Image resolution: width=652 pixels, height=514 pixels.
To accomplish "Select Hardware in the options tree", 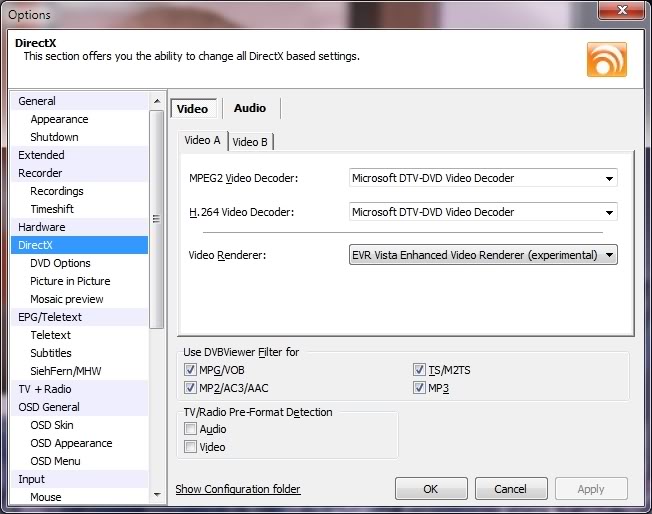I will pyautogui.click(x=79, y=227).
